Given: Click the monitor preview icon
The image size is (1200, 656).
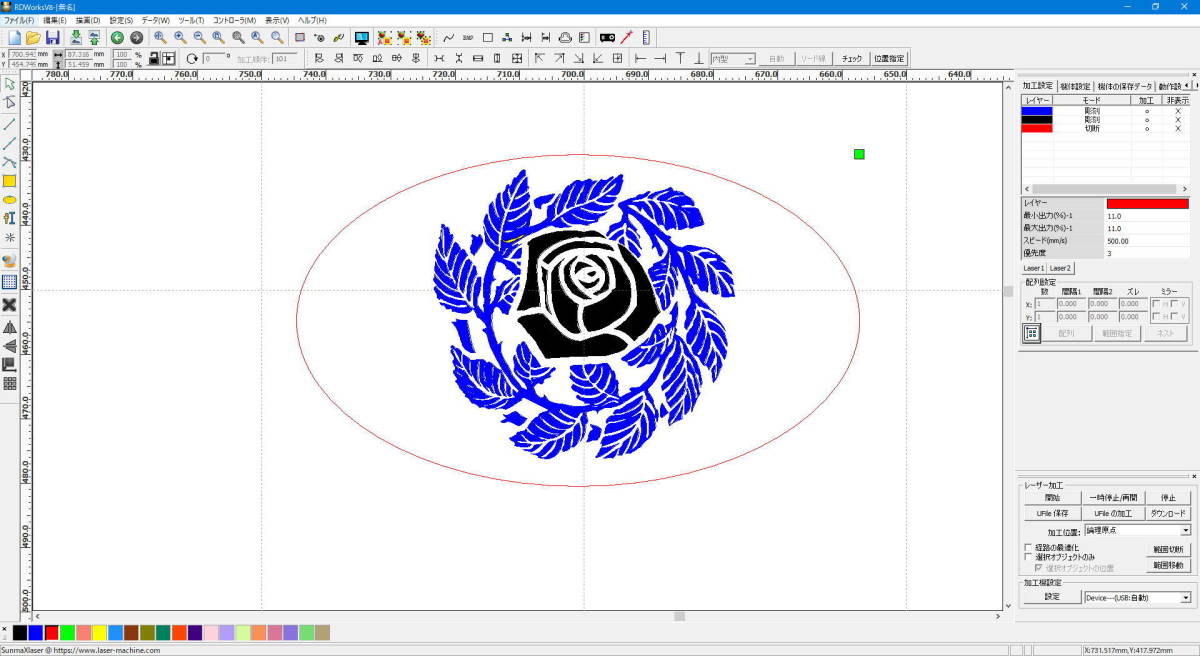Looking at the screenshot, I should tap(361, 37).
